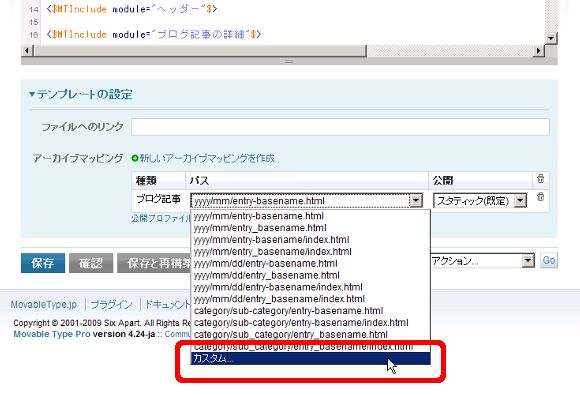Create new archive mapping link
The image size is (580, 395).
(207, 158)
